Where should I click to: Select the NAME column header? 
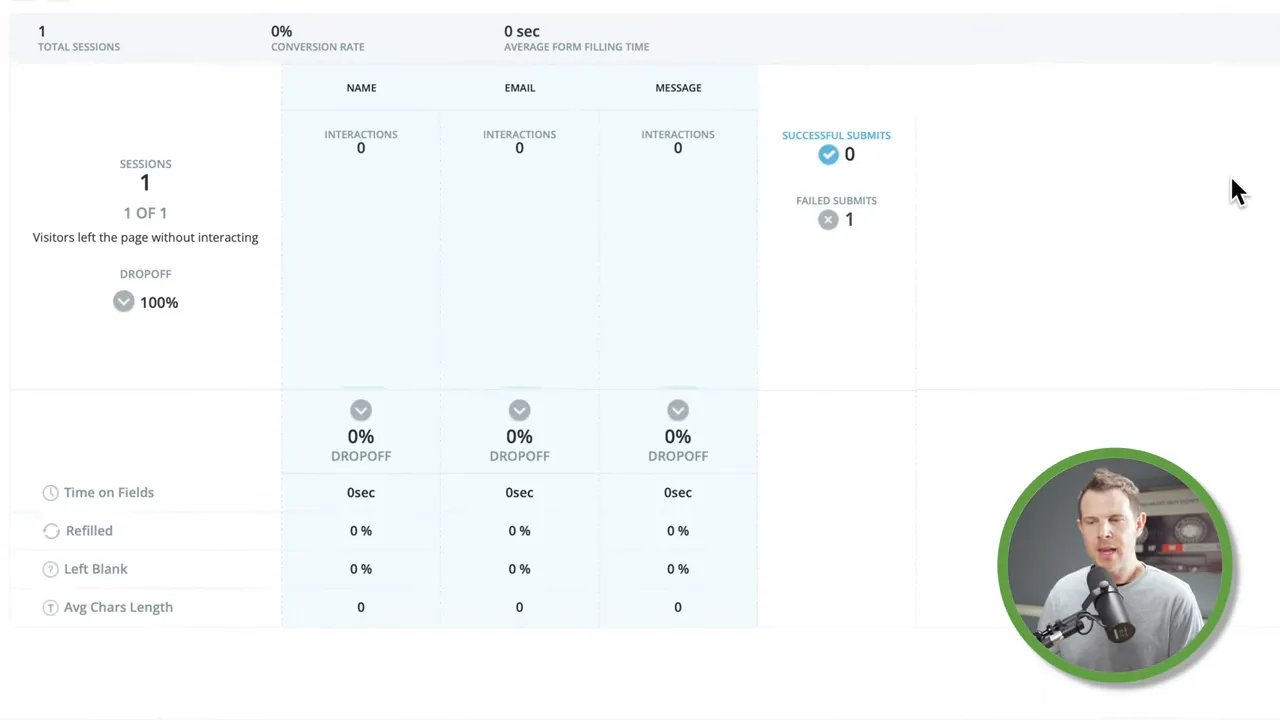pos(361,88)
